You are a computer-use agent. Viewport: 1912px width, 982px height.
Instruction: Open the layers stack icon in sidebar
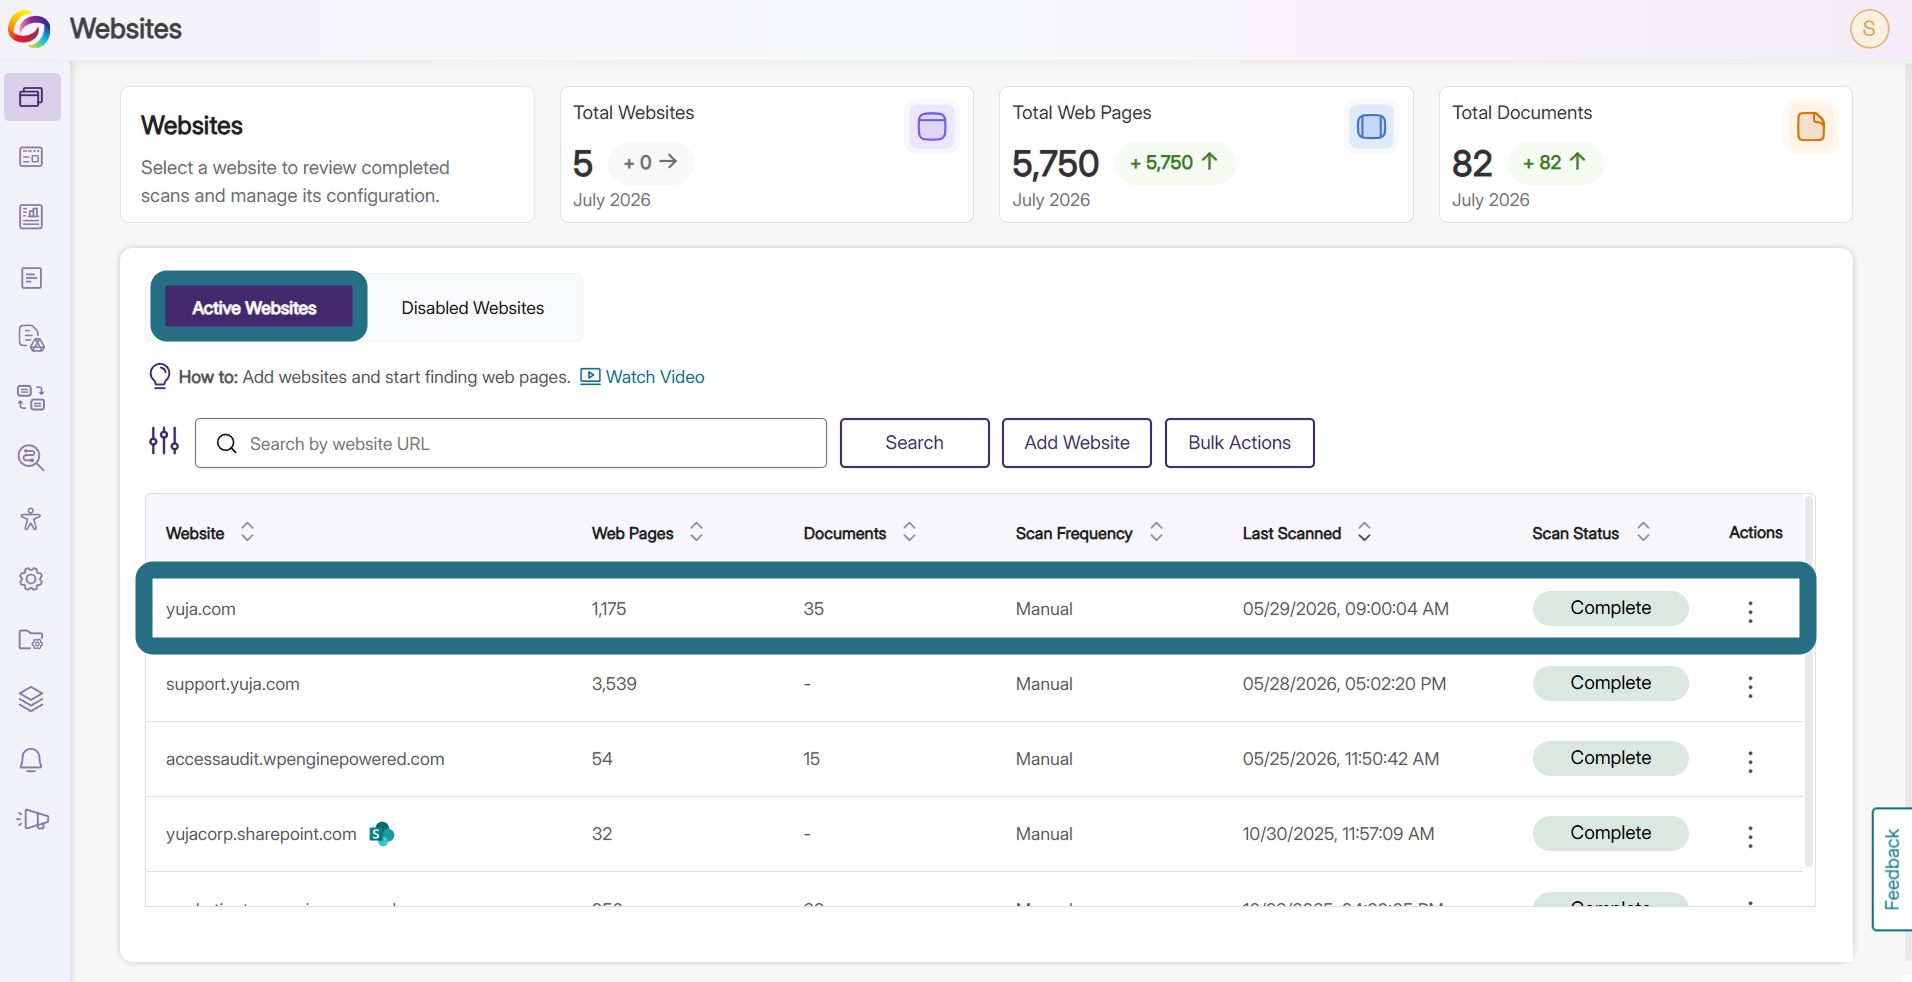click(x=31, y=699)
